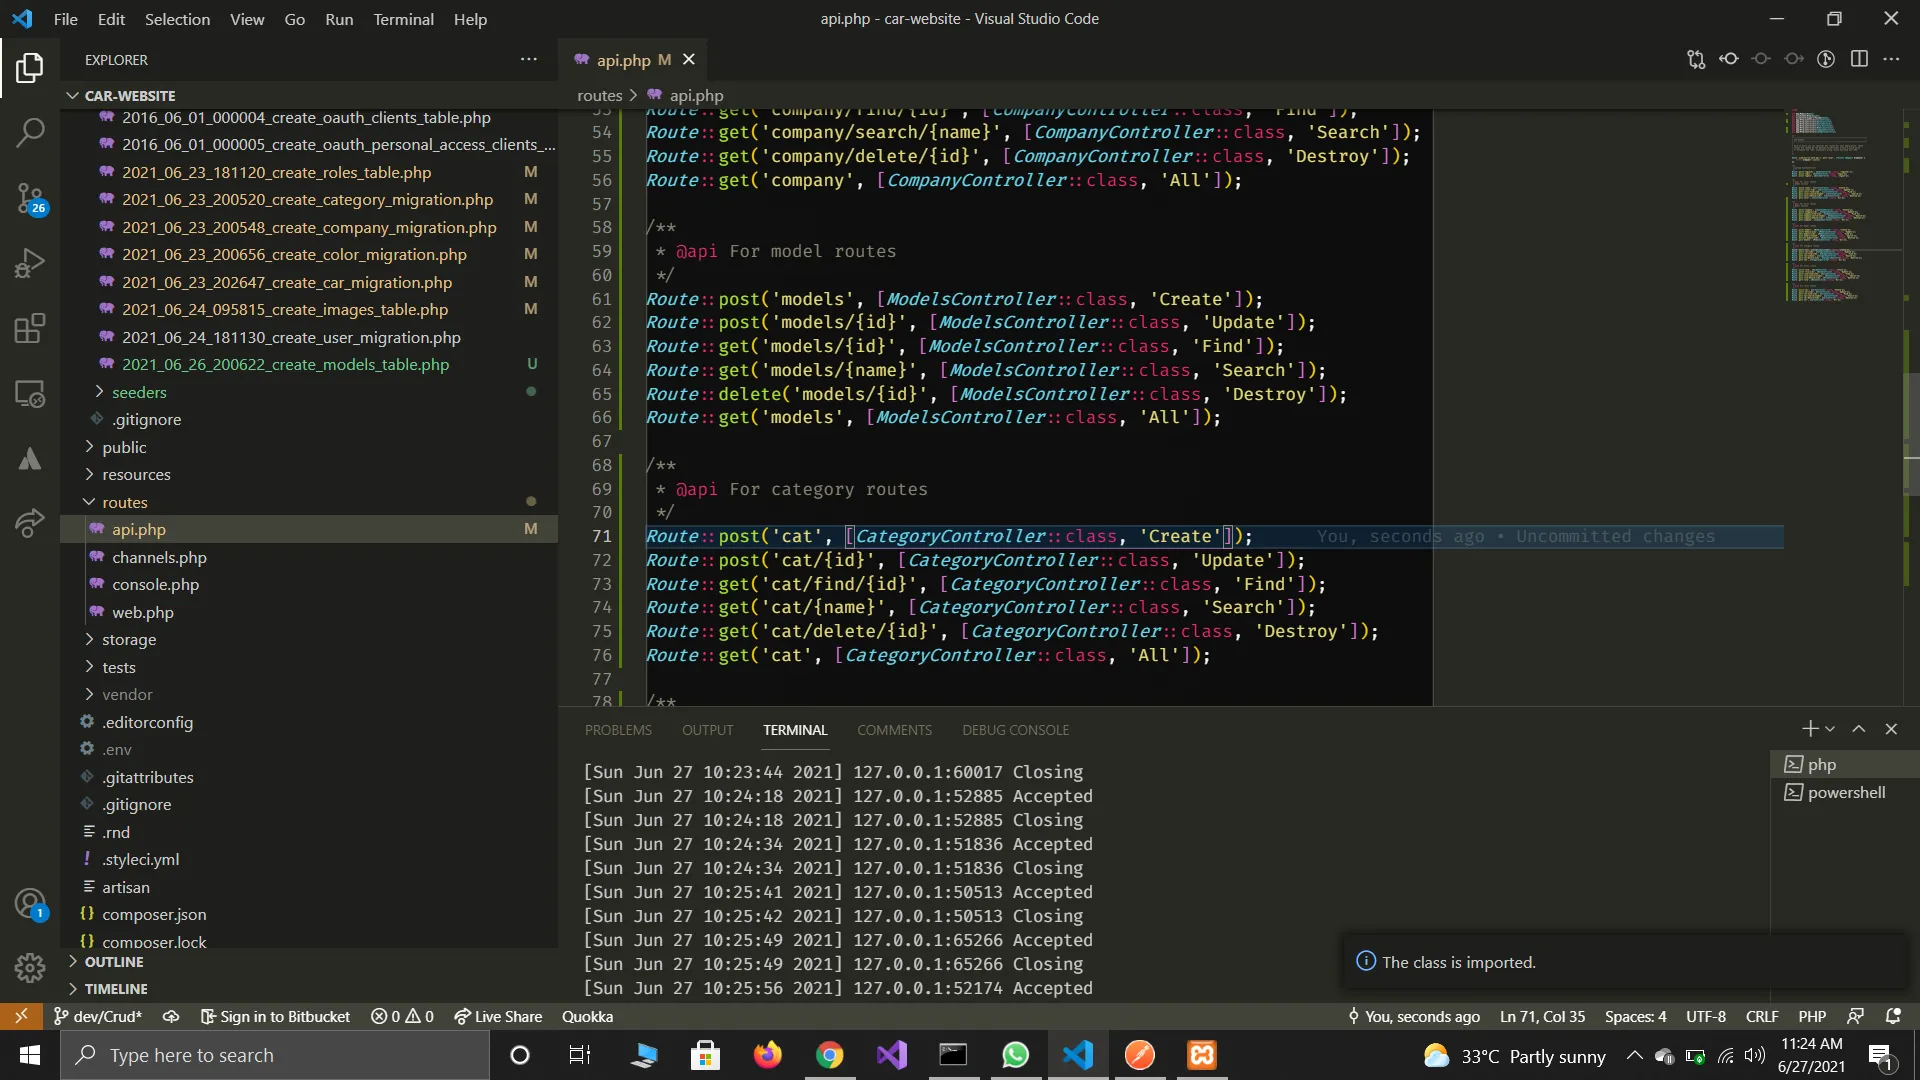This screenshot has height=1080, width=1920.
Task: Open the new terminal launch profile dropdown
Action: click(1830, 729)
